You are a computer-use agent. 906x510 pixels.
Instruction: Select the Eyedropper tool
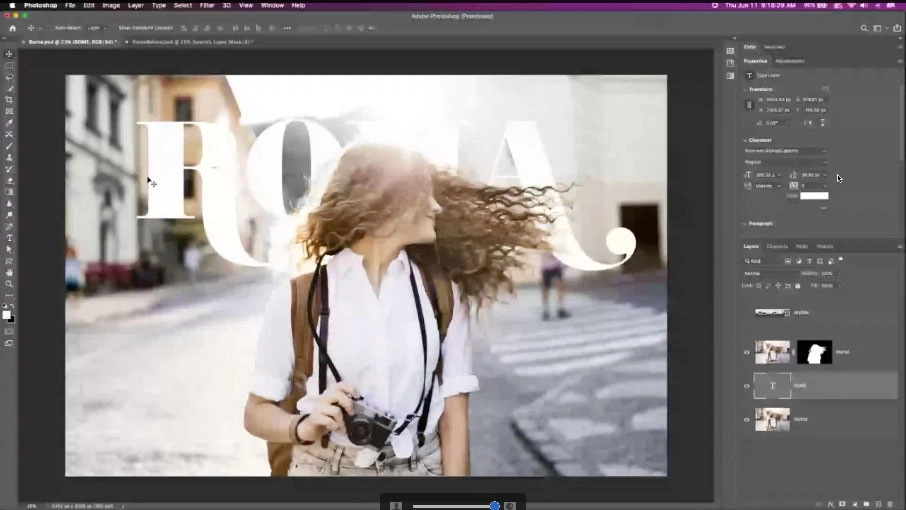(9, 123)
